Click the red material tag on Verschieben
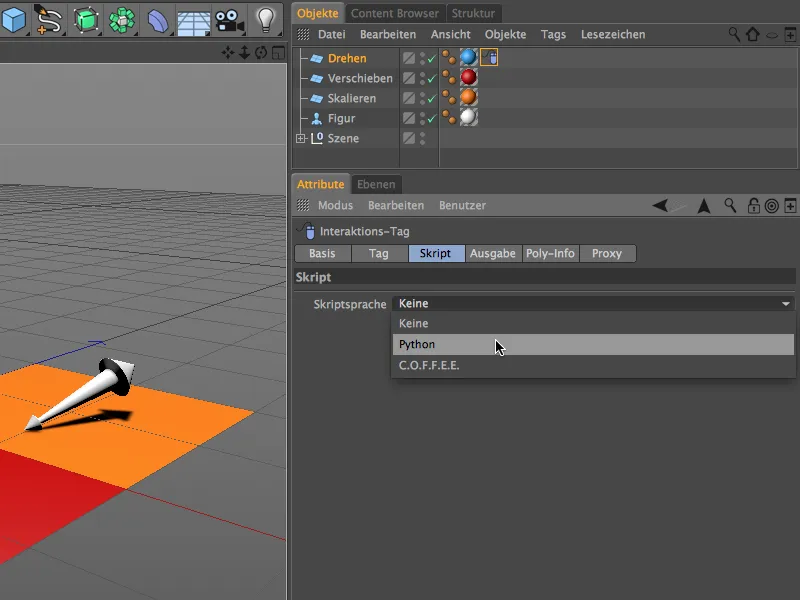The width and height of the screenshot is (800, 600). click(468, 78)
